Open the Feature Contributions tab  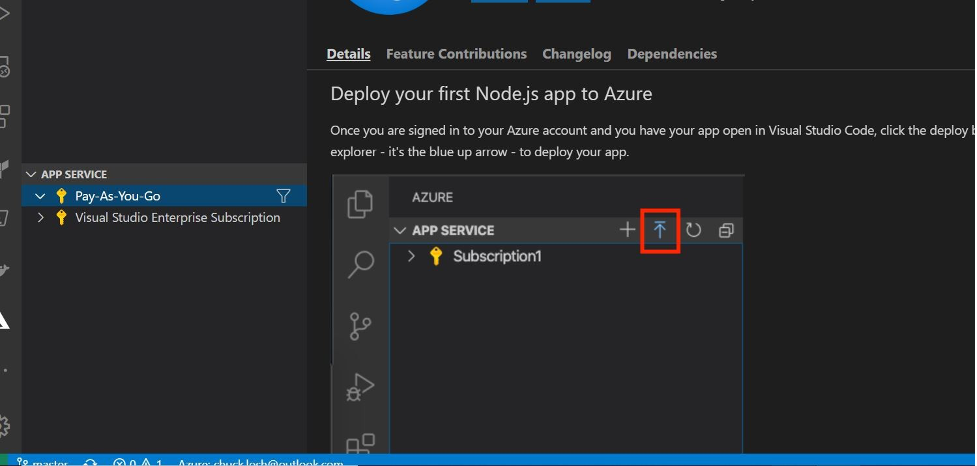tap(456, 54)
